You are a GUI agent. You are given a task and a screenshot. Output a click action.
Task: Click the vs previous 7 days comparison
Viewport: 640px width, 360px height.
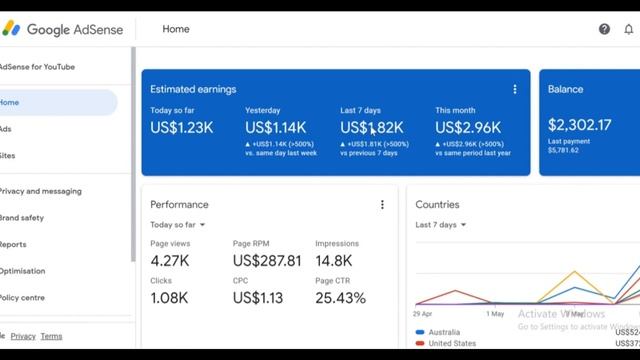369,153
